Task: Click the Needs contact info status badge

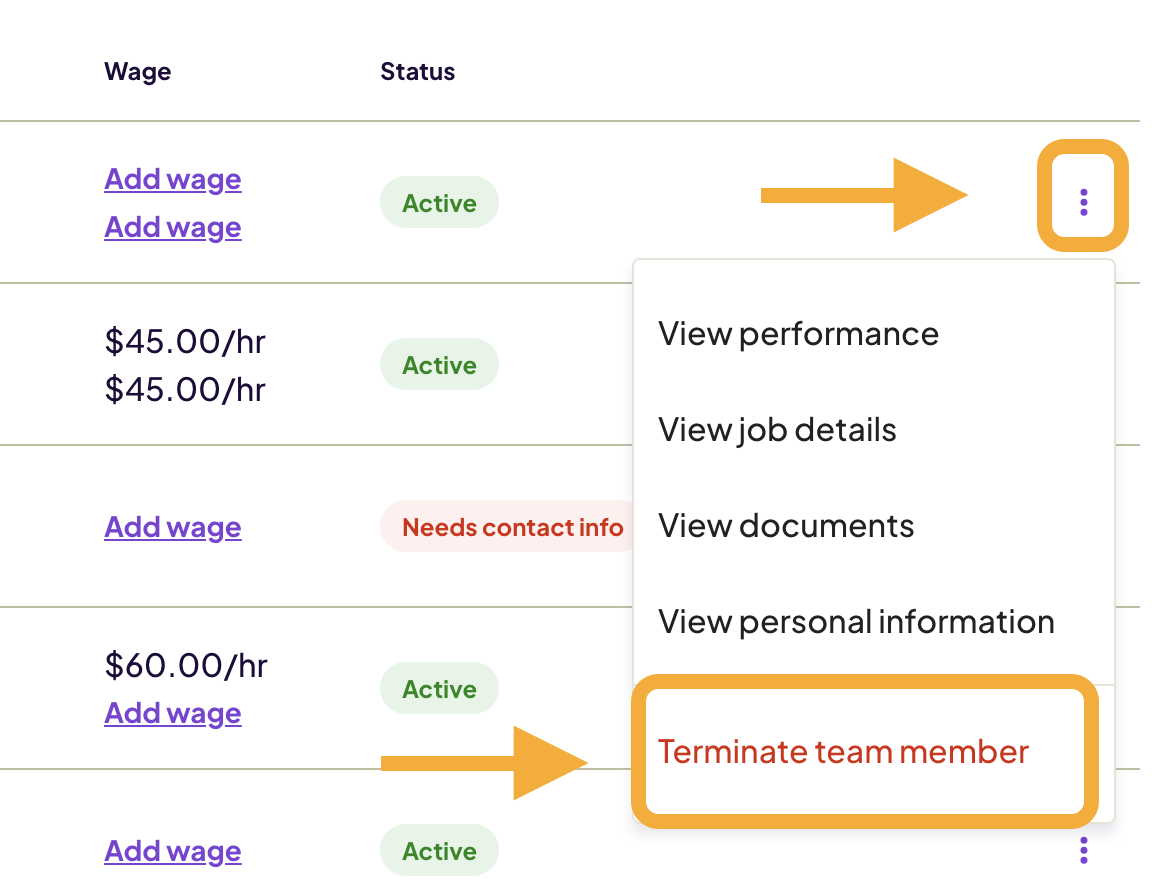Action: (511, 526)
